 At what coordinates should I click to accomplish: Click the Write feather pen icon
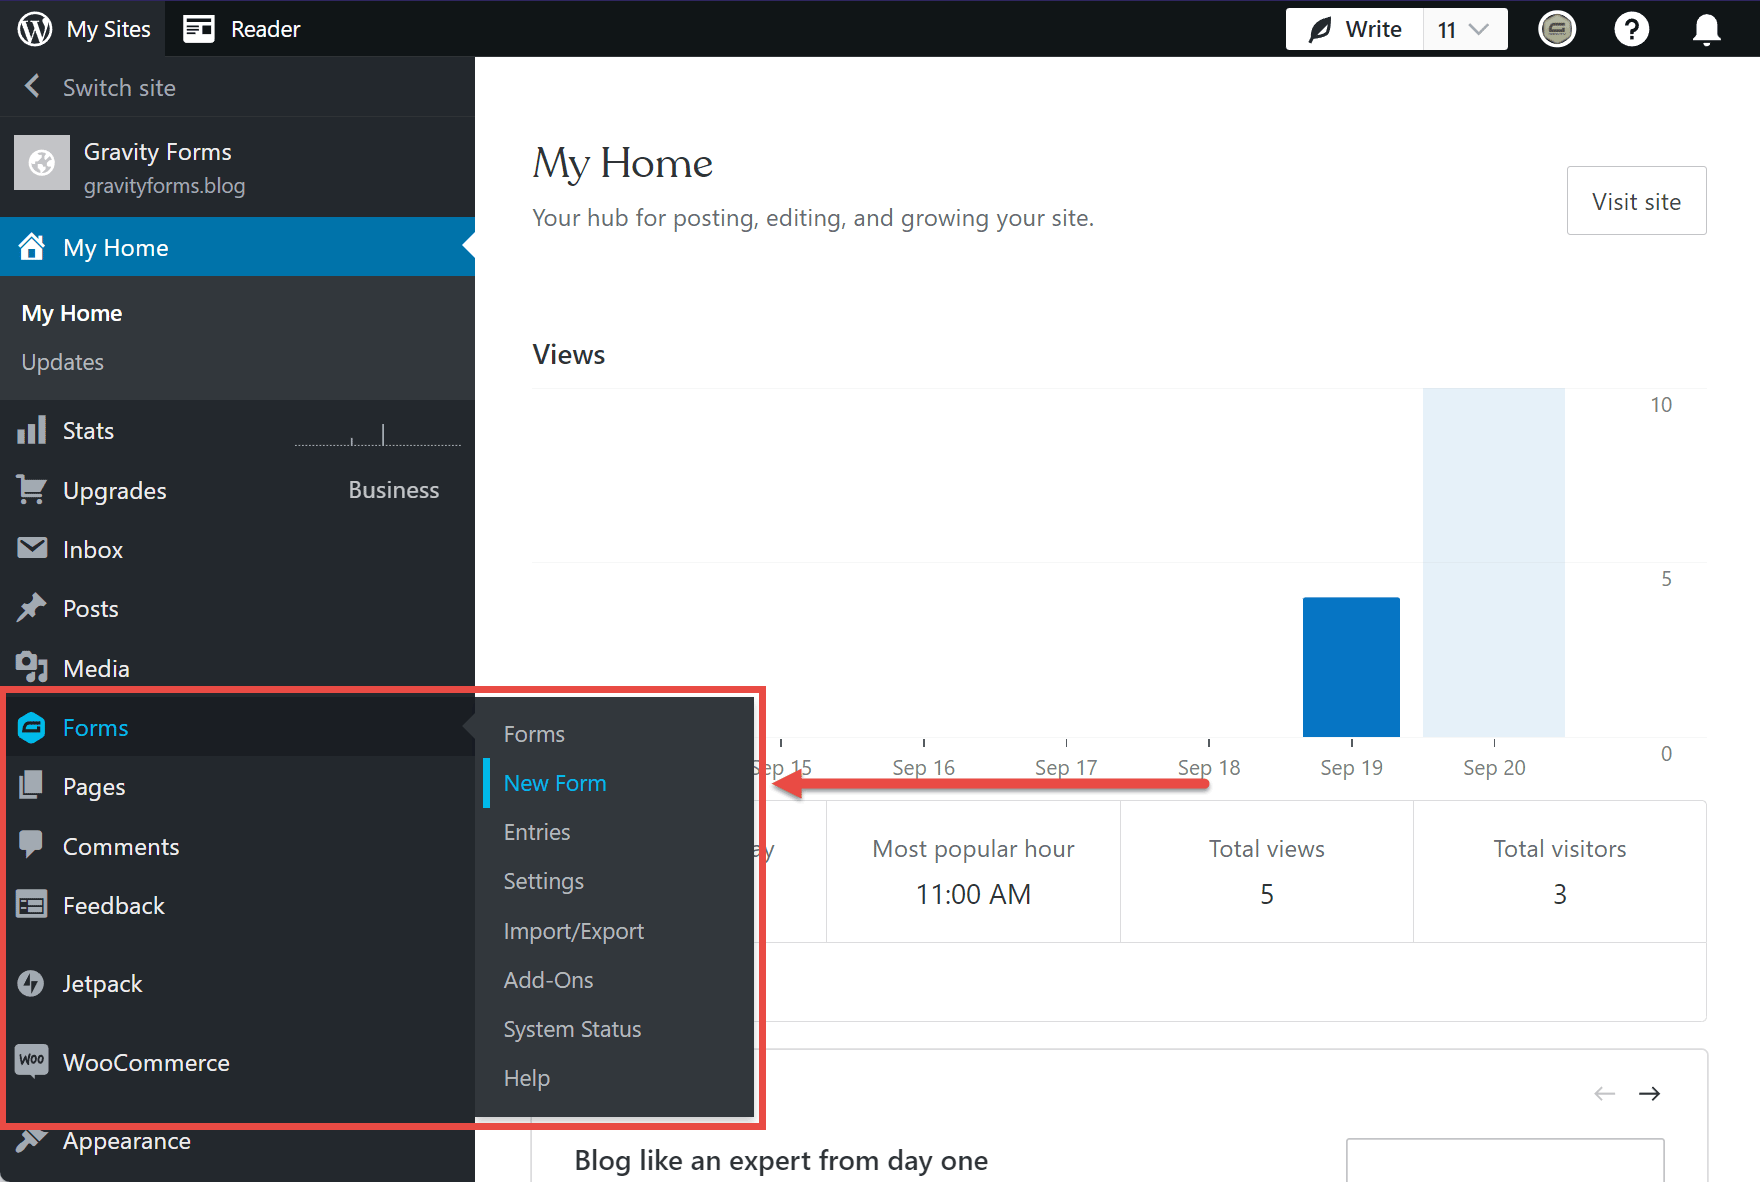coord(1320,29)
